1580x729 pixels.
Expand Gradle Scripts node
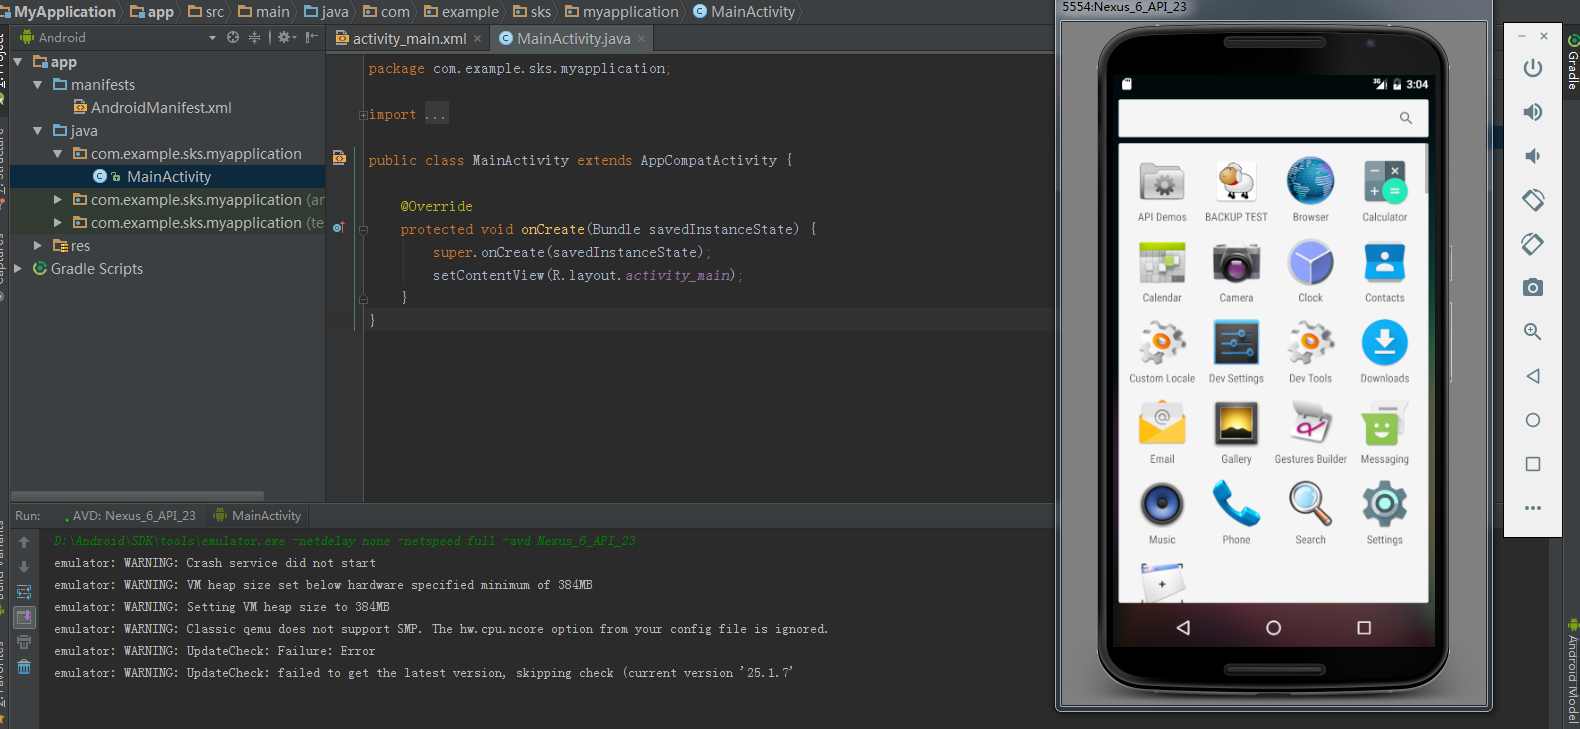point(17,269)
